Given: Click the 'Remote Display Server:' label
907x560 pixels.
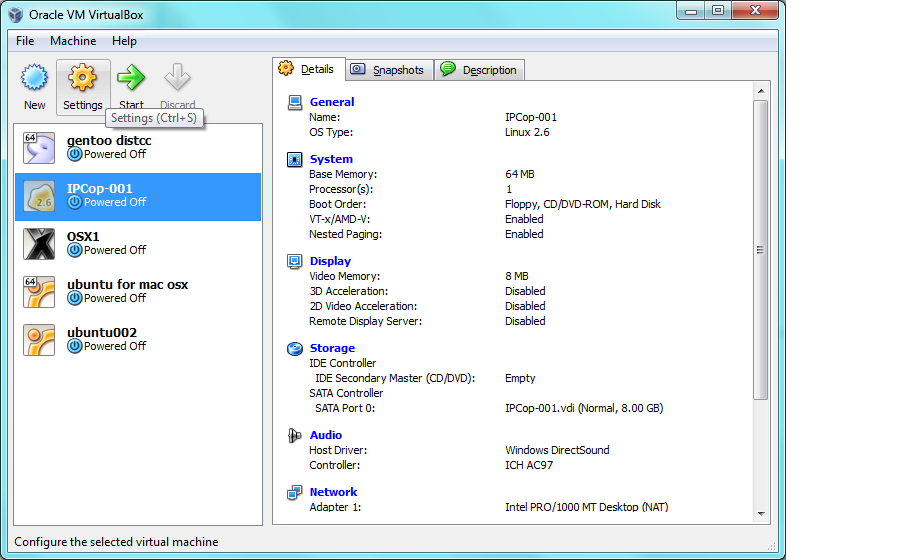Looking at the screenshot, I should click(x=366, y=321).
